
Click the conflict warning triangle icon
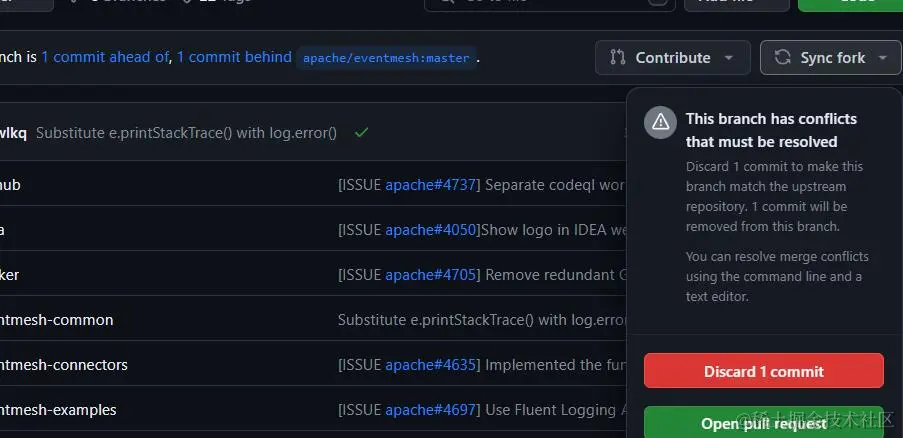click(x=660, y=122)
